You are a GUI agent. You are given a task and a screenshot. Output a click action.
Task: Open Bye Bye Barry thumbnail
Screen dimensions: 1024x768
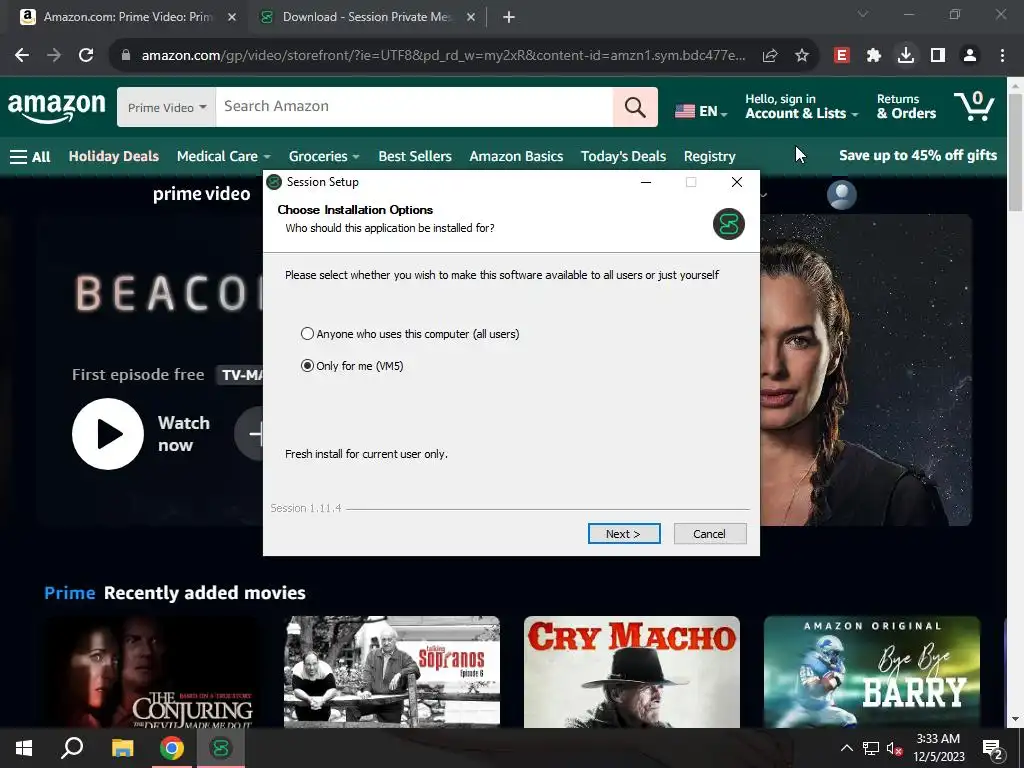872,672
